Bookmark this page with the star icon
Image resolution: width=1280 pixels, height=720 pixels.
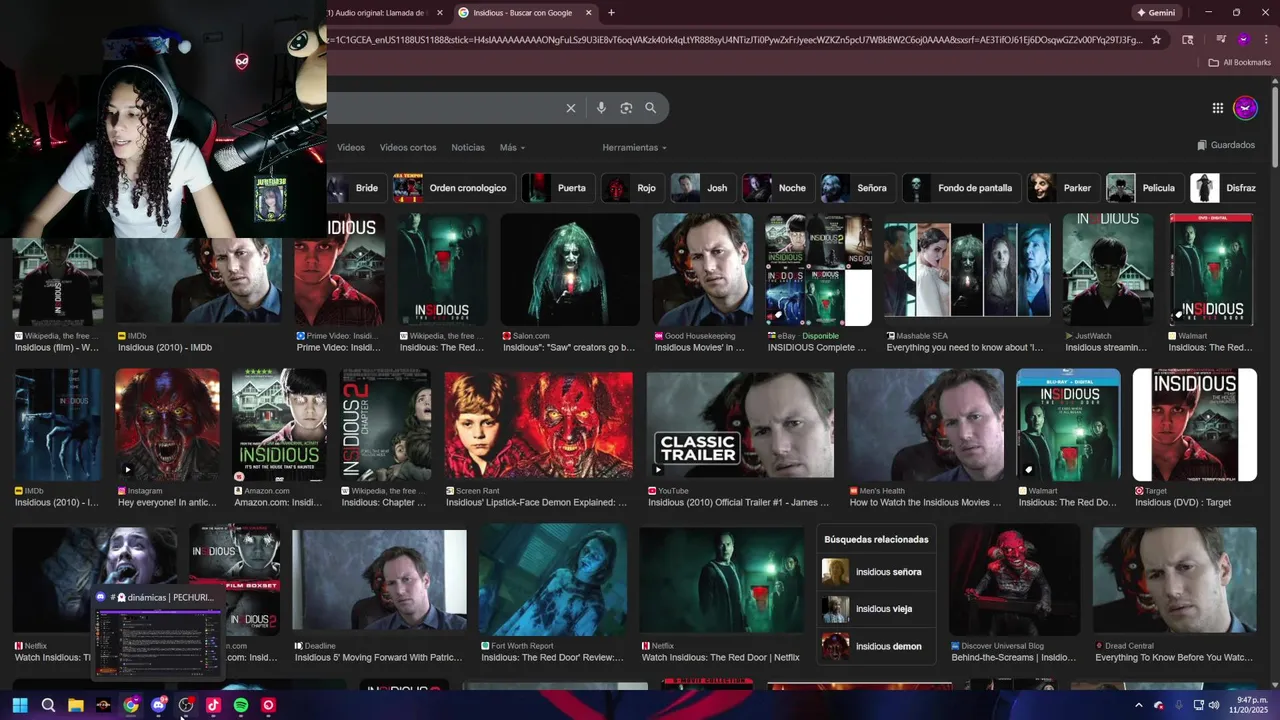[x=1156, y=40]
